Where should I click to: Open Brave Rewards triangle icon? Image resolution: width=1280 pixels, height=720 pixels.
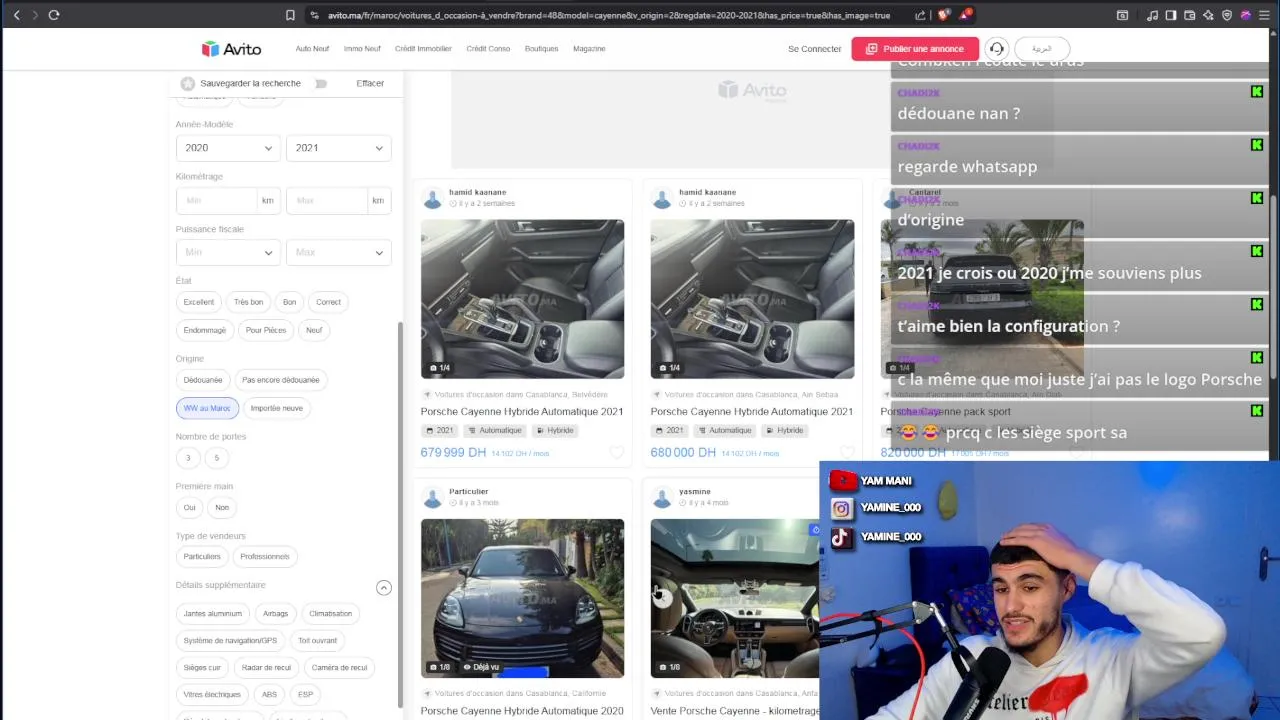pyautogui.click(x=965, y=15)
